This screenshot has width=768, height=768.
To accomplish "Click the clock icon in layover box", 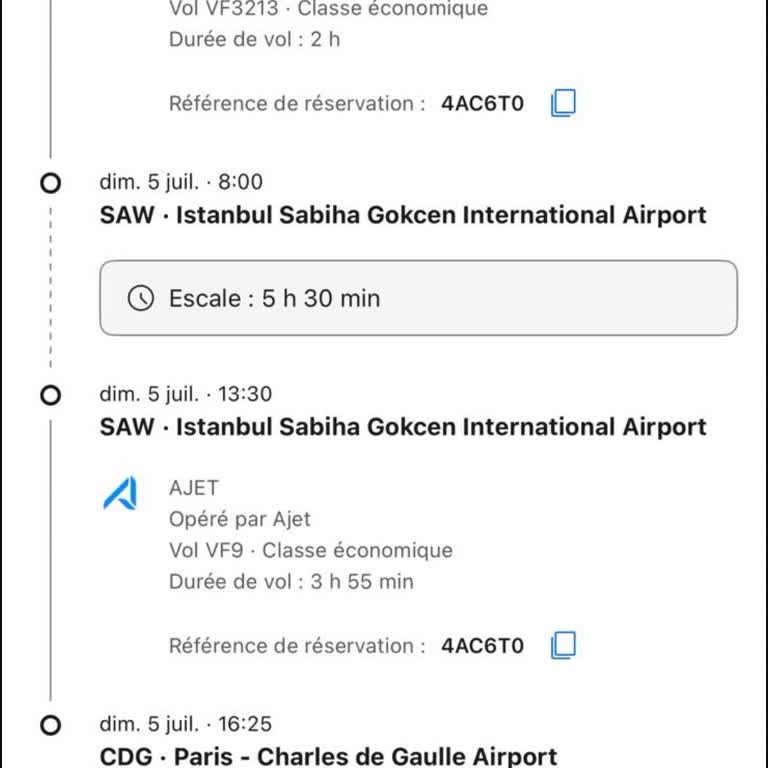I will click(141, 298).
